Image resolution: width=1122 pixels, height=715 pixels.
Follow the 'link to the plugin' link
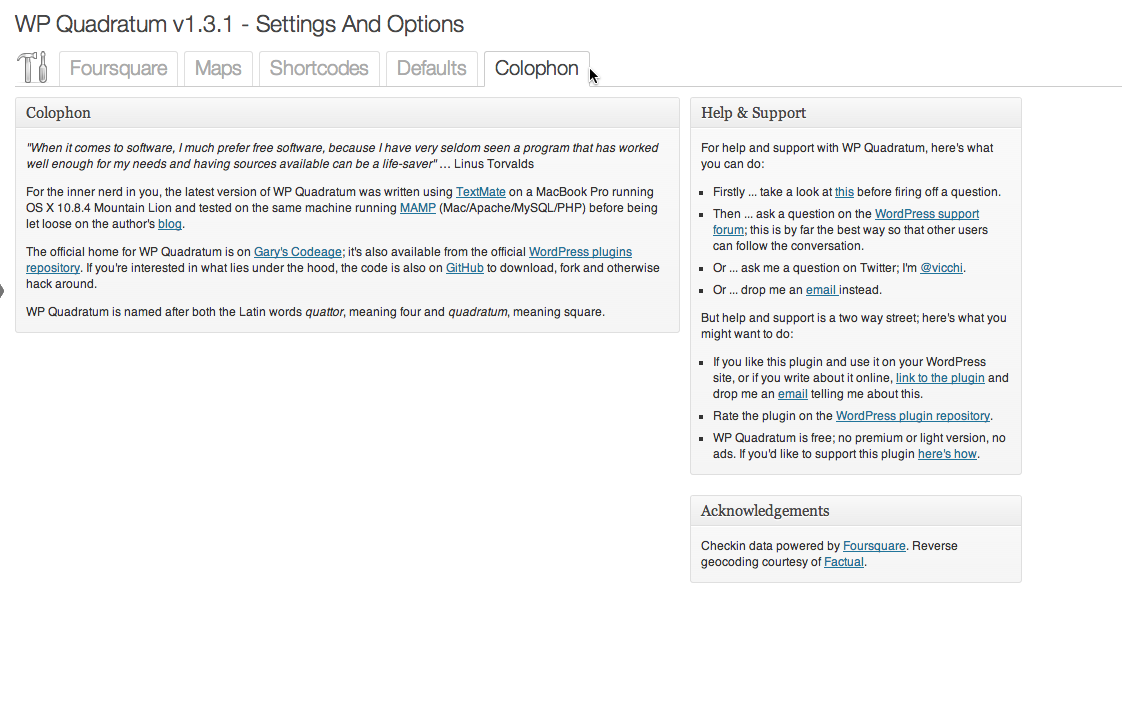pyautogui.click(x=940, y=378)
